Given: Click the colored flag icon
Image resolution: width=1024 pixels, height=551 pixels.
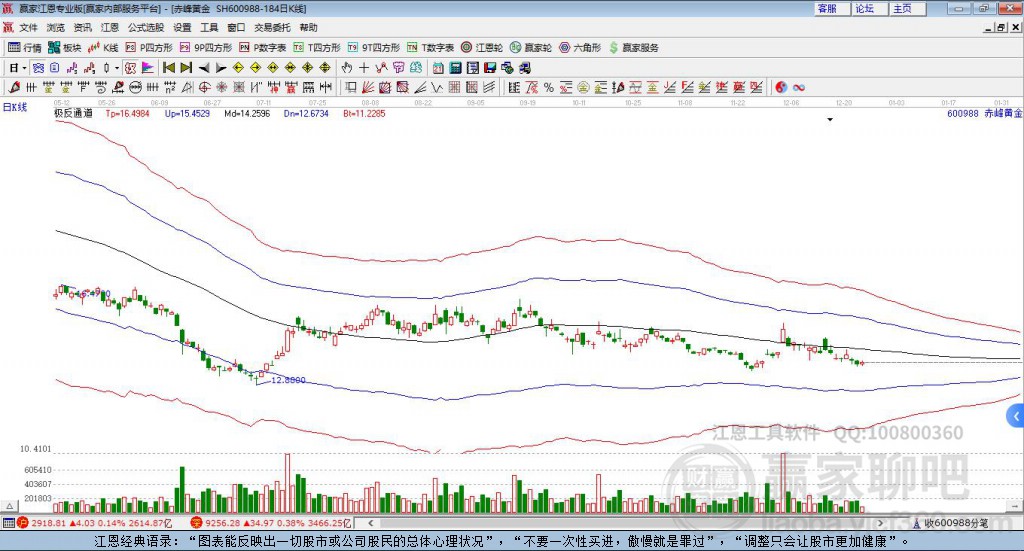Looking at the screenshot, I should point(148,68).
